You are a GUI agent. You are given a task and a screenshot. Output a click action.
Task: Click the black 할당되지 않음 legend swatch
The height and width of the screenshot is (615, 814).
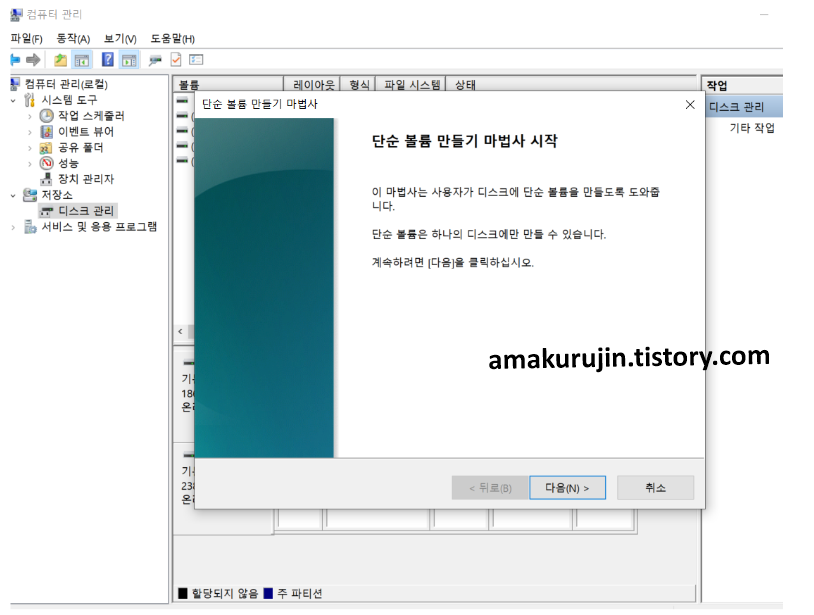(183, 593)
